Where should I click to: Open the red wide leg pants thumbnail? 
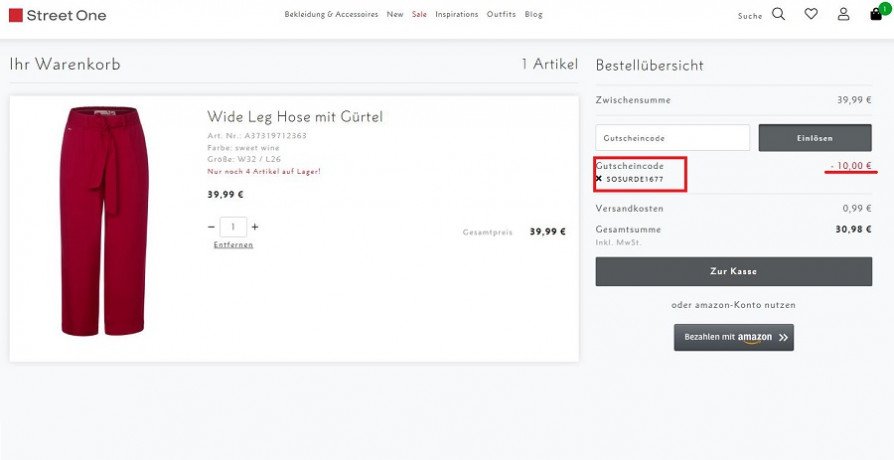104,221
